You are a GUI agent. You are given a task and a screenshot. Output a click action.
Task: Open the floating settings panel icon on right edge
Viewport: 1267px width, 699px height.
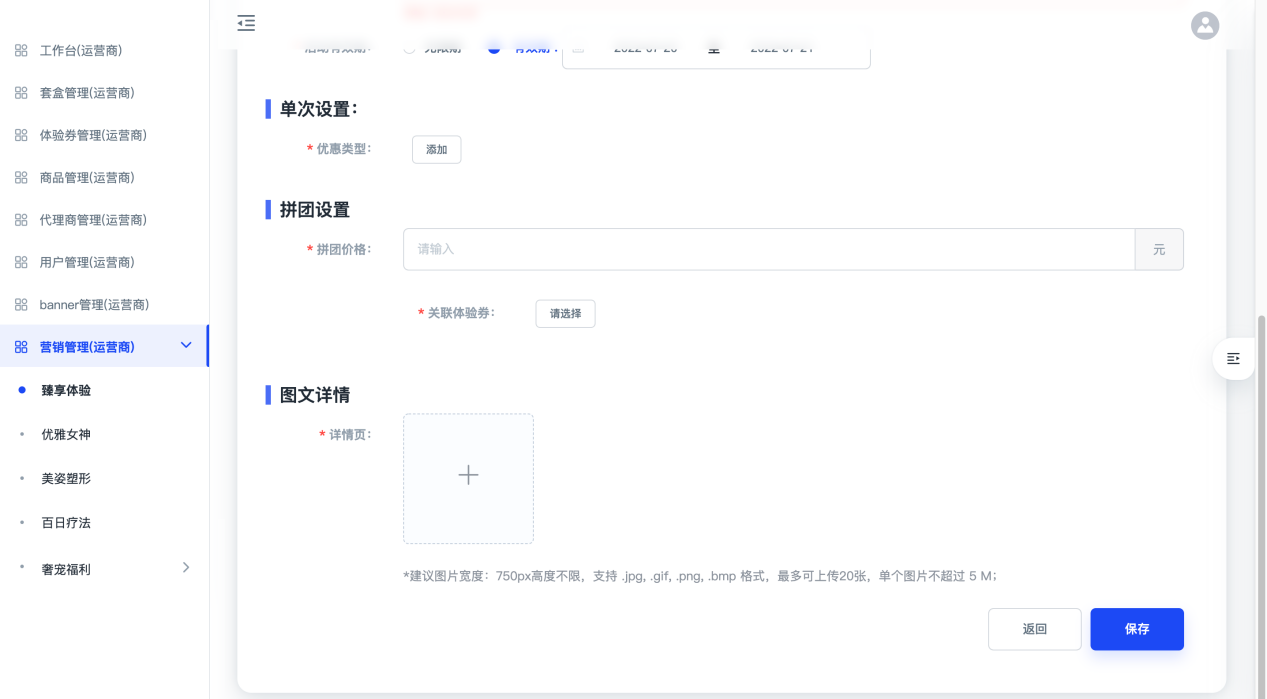[1233, 358]
